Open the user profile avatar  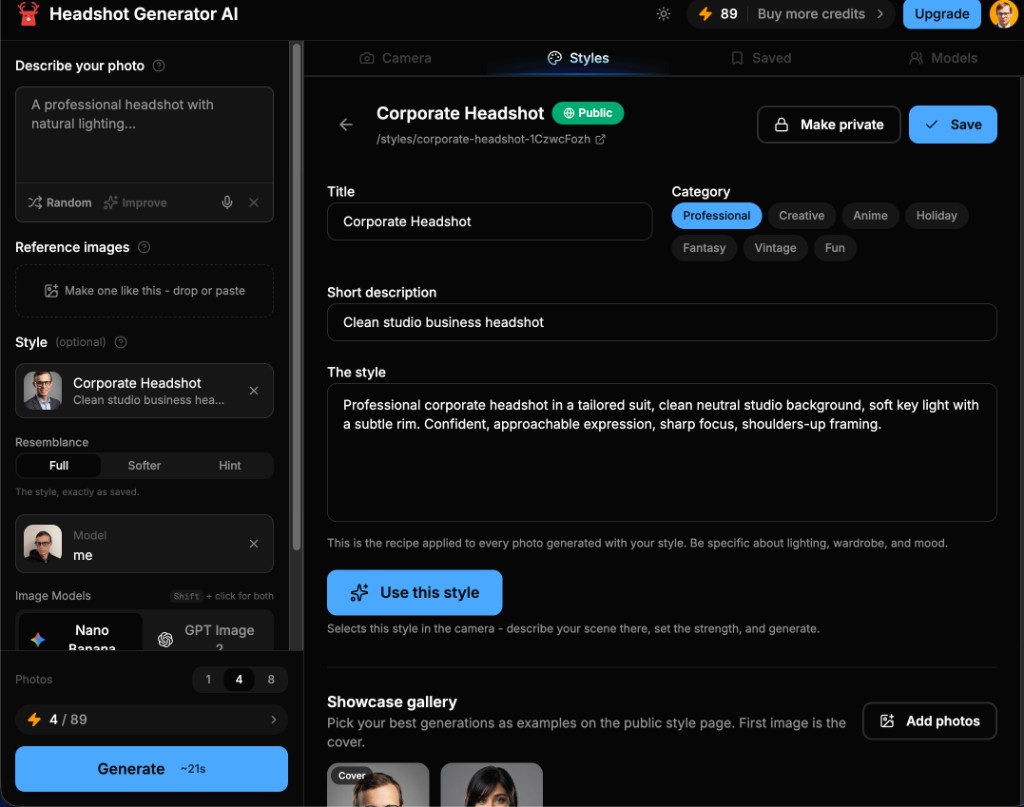point(1003,14)
